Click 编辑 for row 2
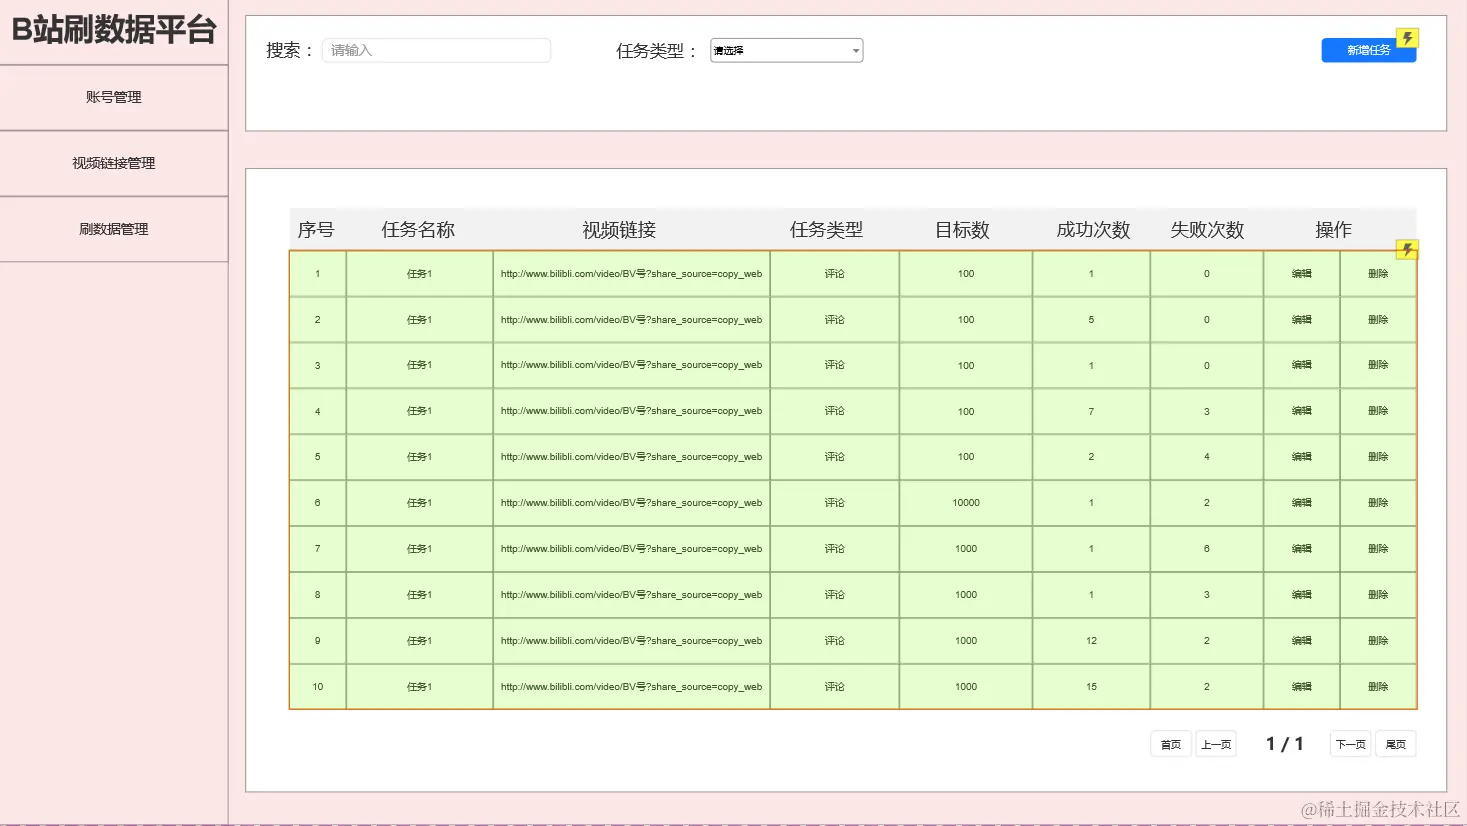The image size is (1467, 826). [x=1301, y=320]
